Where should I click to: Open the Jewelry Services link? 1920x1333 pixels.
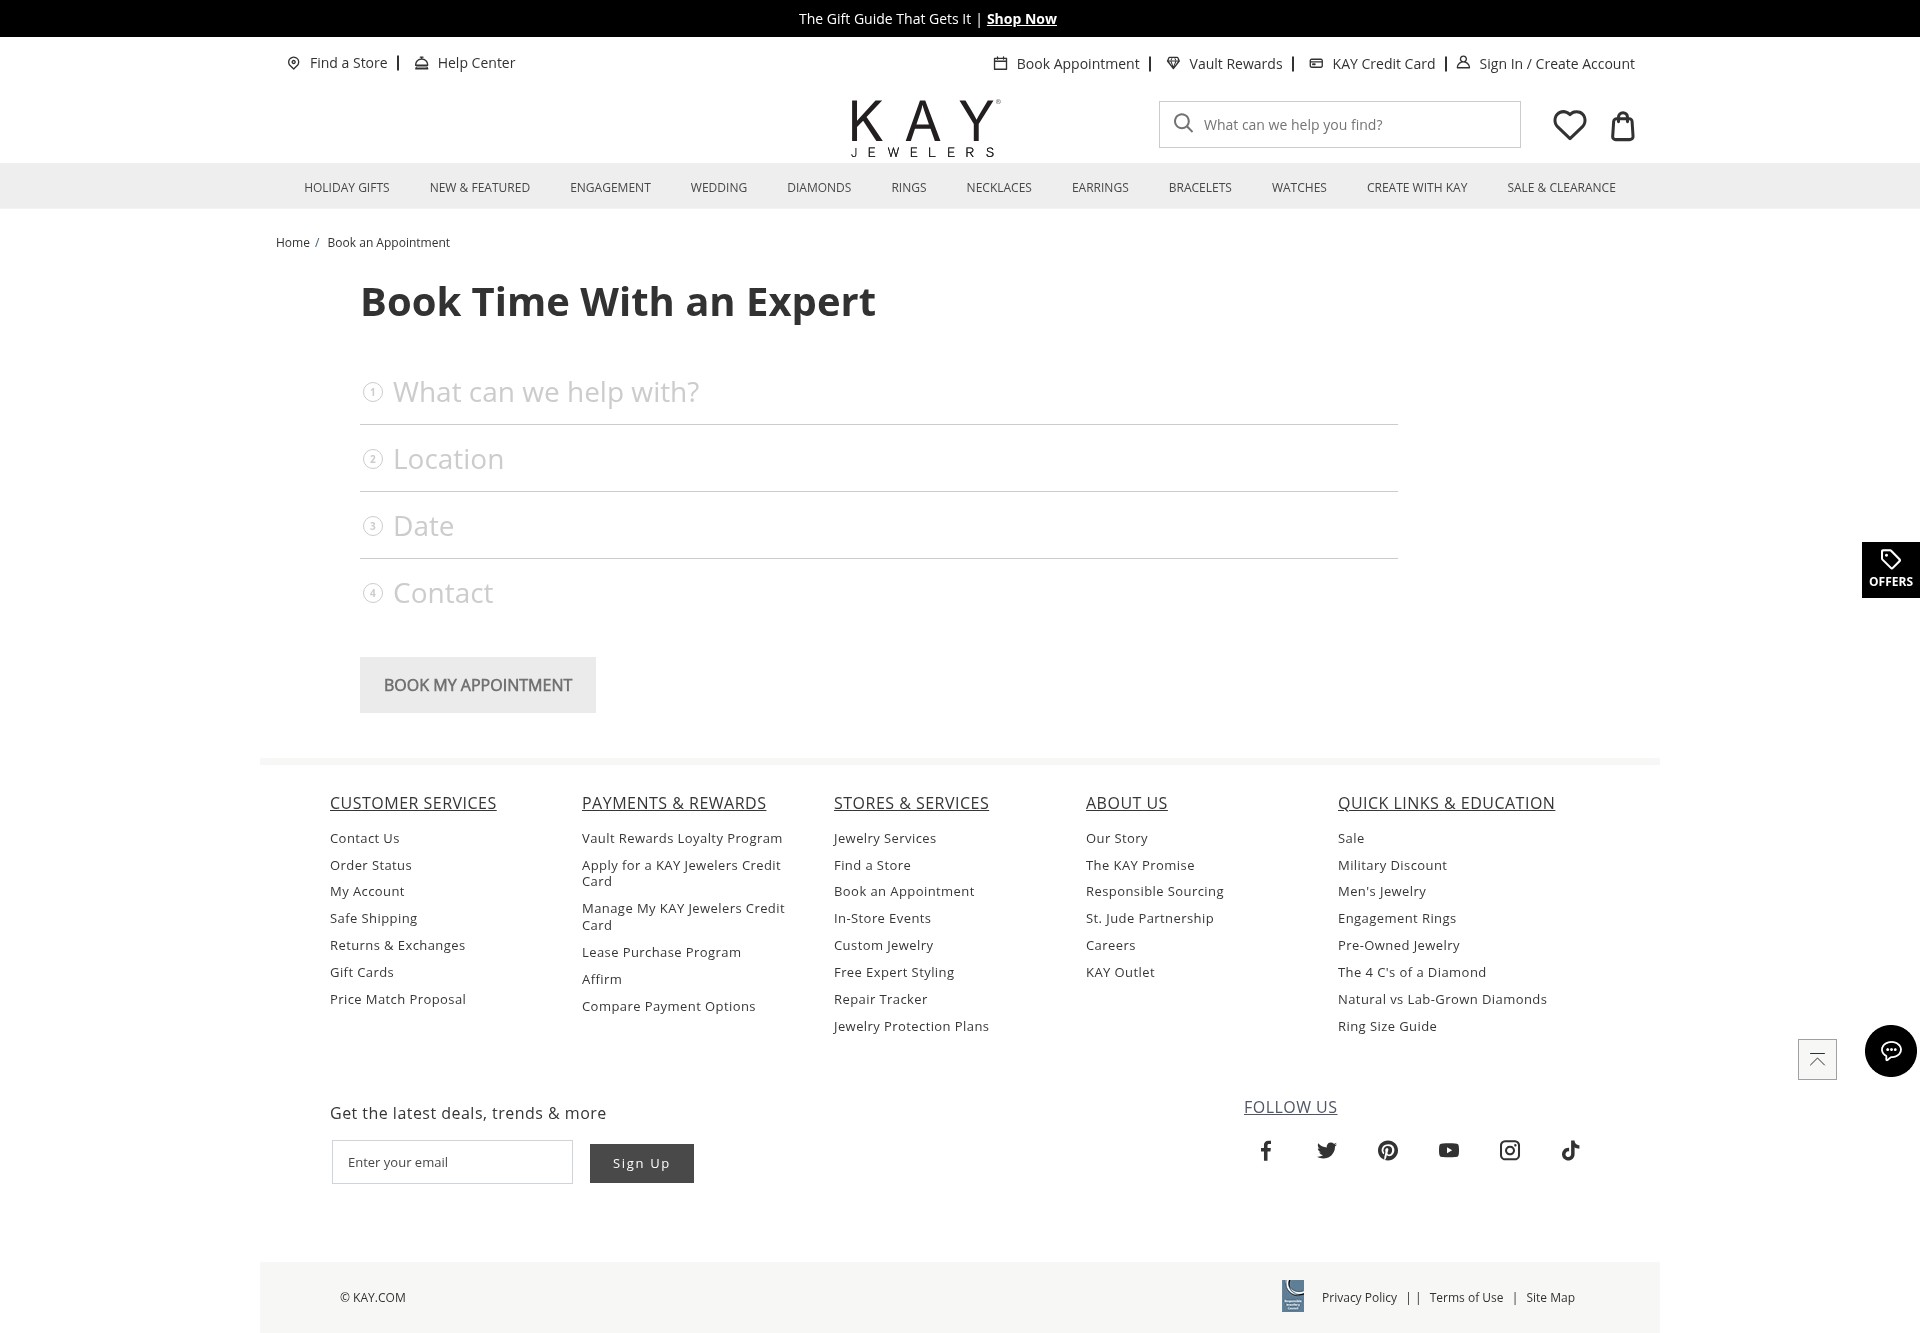tap(885, 838)
